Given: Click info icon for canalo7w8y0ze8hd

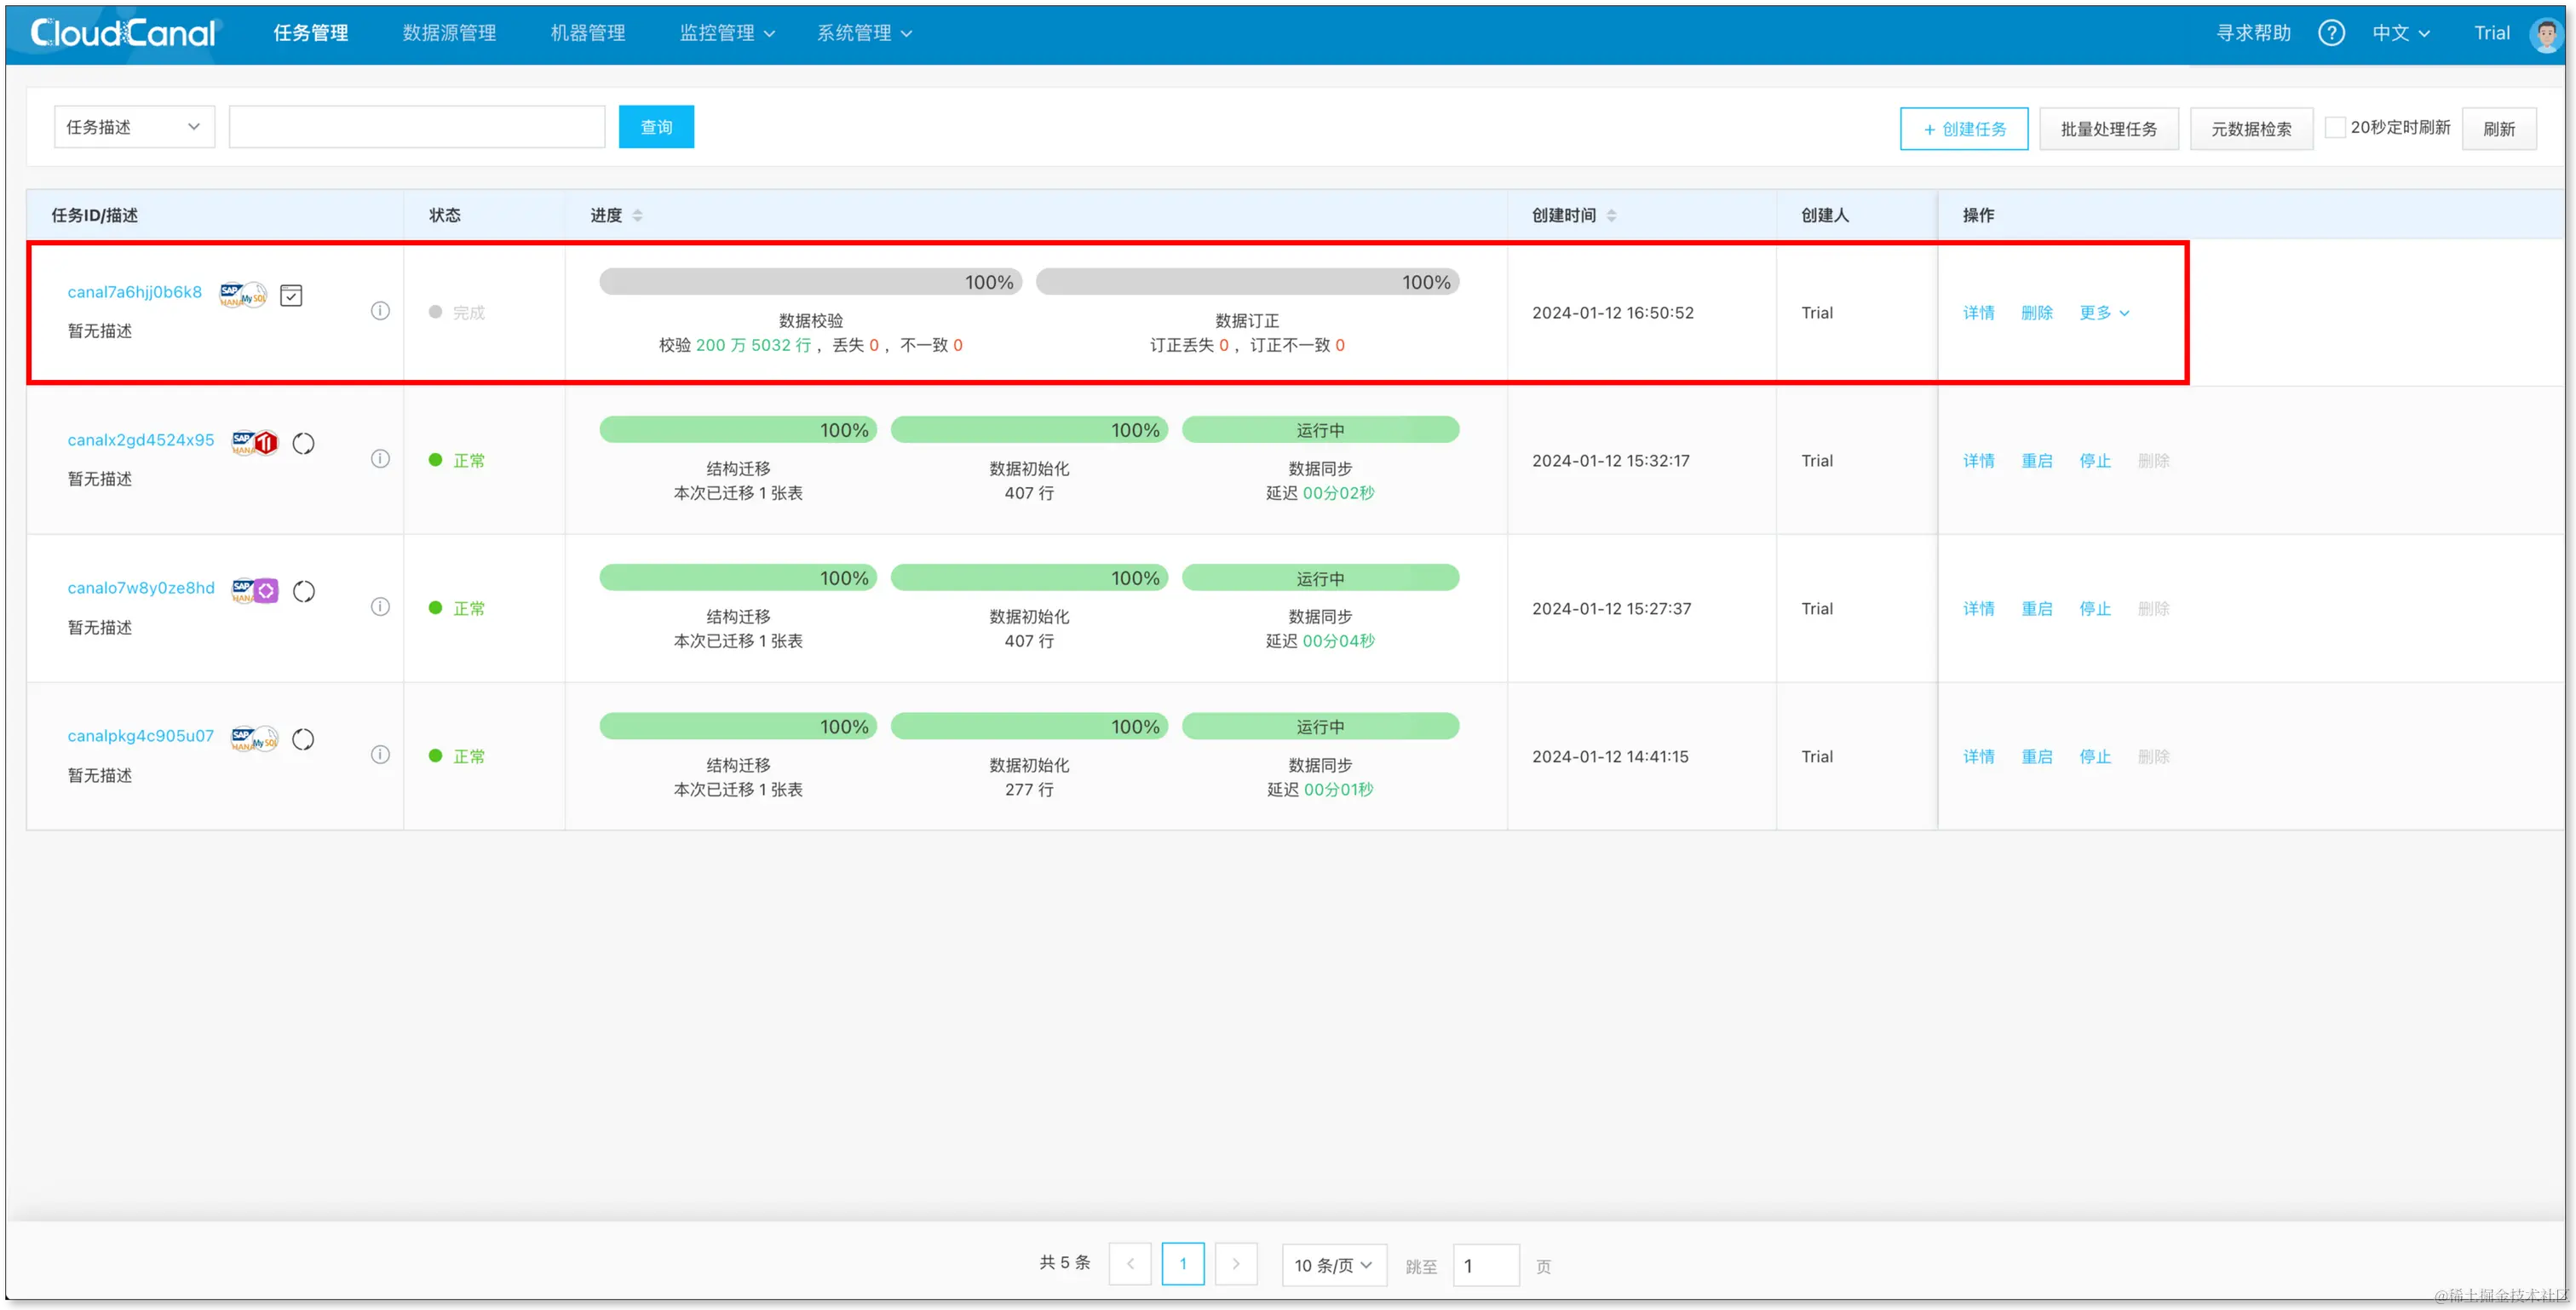Looking at the screenshot, I should click(x=380, y=607).
